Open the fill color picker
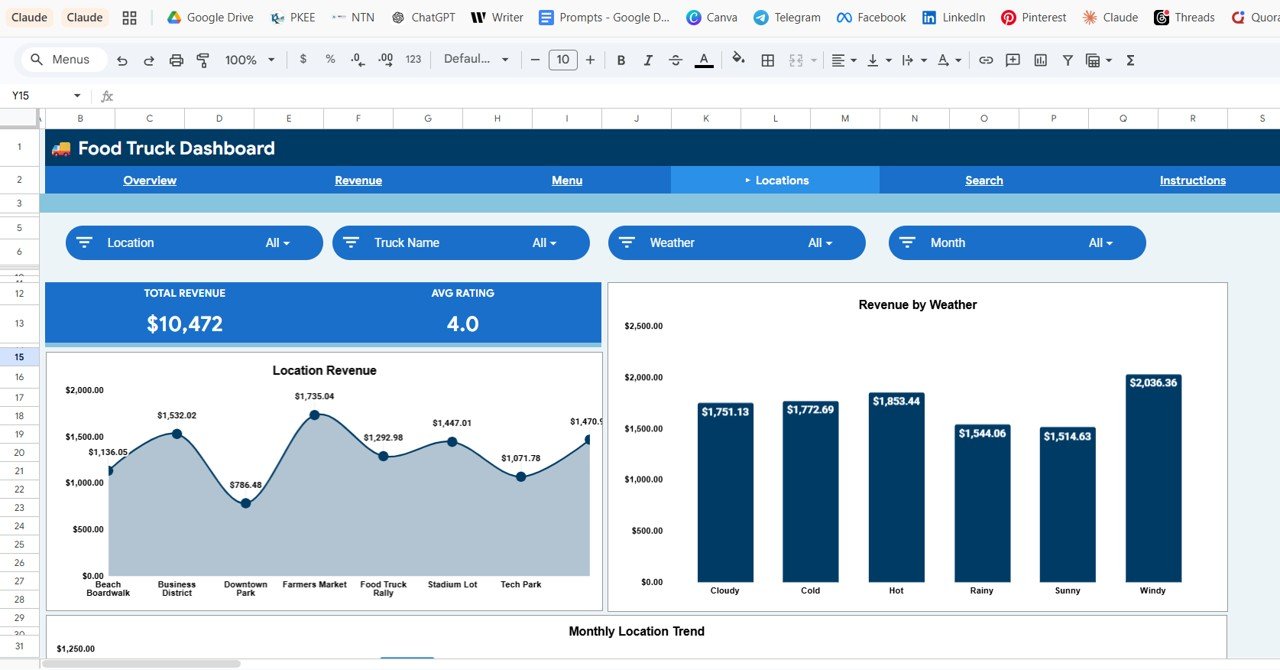Viewport: 1280px width, 670px height. (737, 60)
